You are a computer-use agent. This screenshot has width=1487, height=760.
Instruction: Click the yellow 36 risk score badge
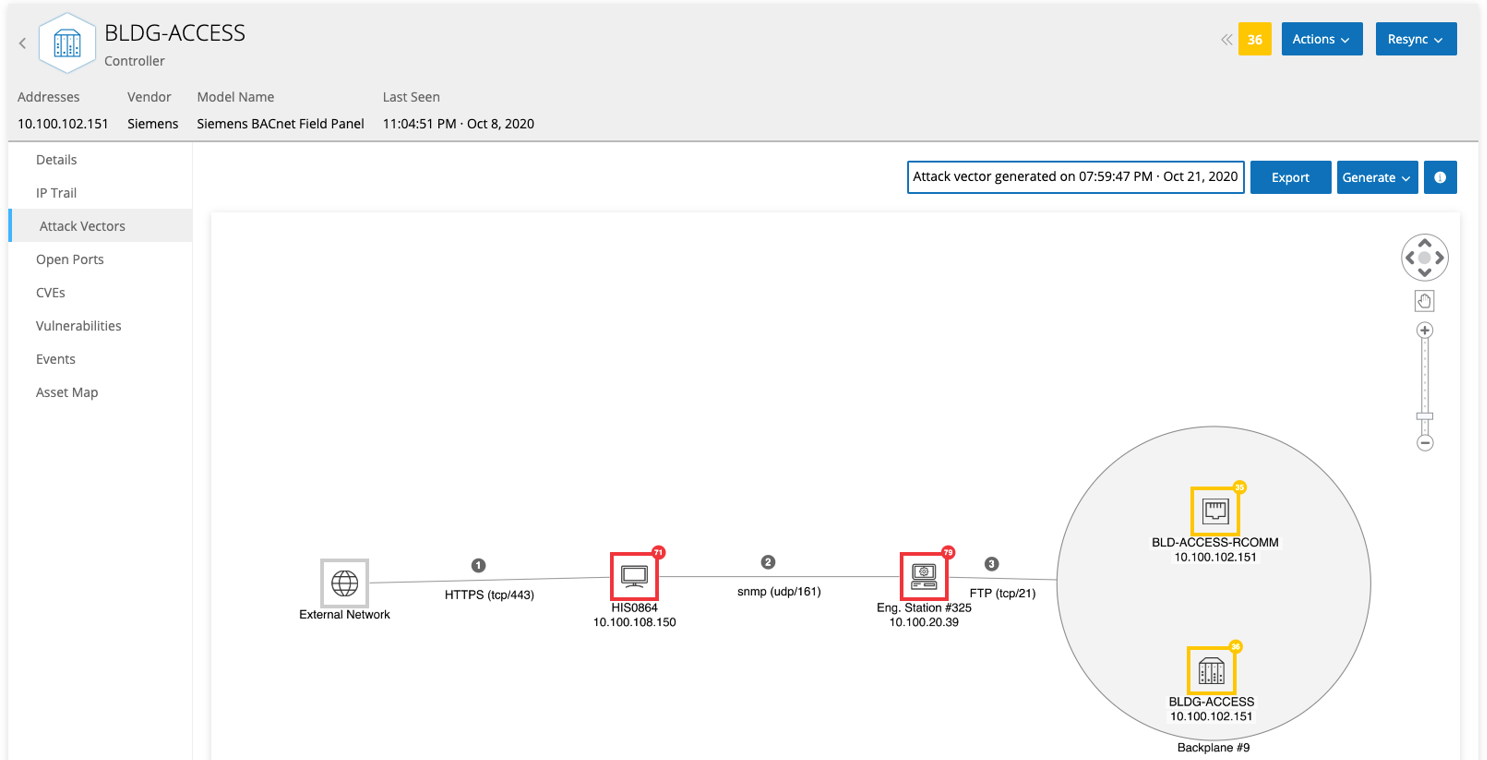pyautogui.click(x=1254, y=40)
